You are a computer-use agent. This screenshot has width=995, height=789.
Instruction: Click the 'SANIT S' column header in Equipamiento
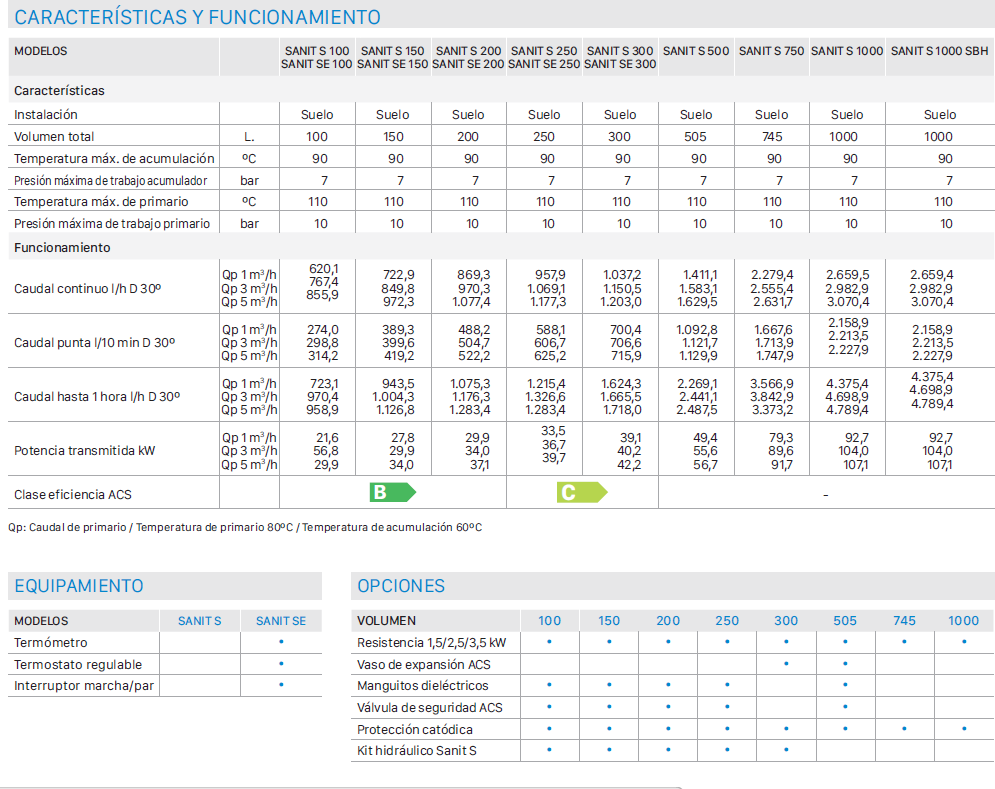[199, 621]
